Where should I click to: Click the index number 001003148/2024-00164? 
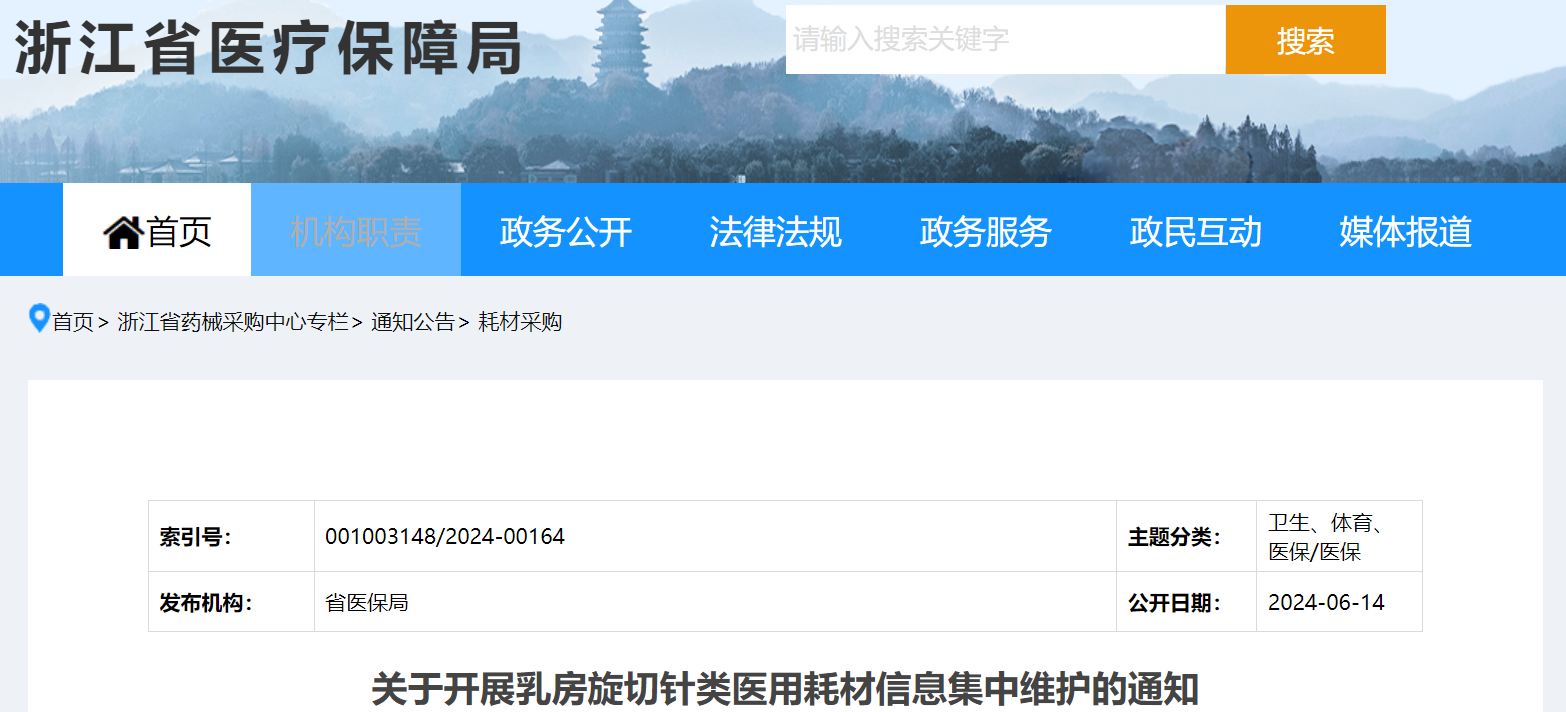(445, 537)
